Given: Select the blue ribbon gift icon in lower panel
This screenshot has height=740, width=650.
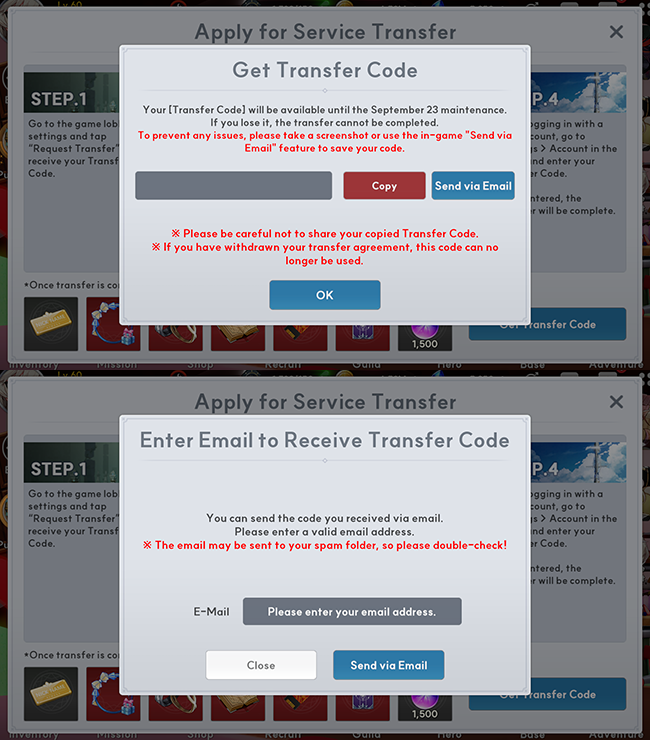Looking at the screenshot, I should pyautogui.click(x=113, y=694).
